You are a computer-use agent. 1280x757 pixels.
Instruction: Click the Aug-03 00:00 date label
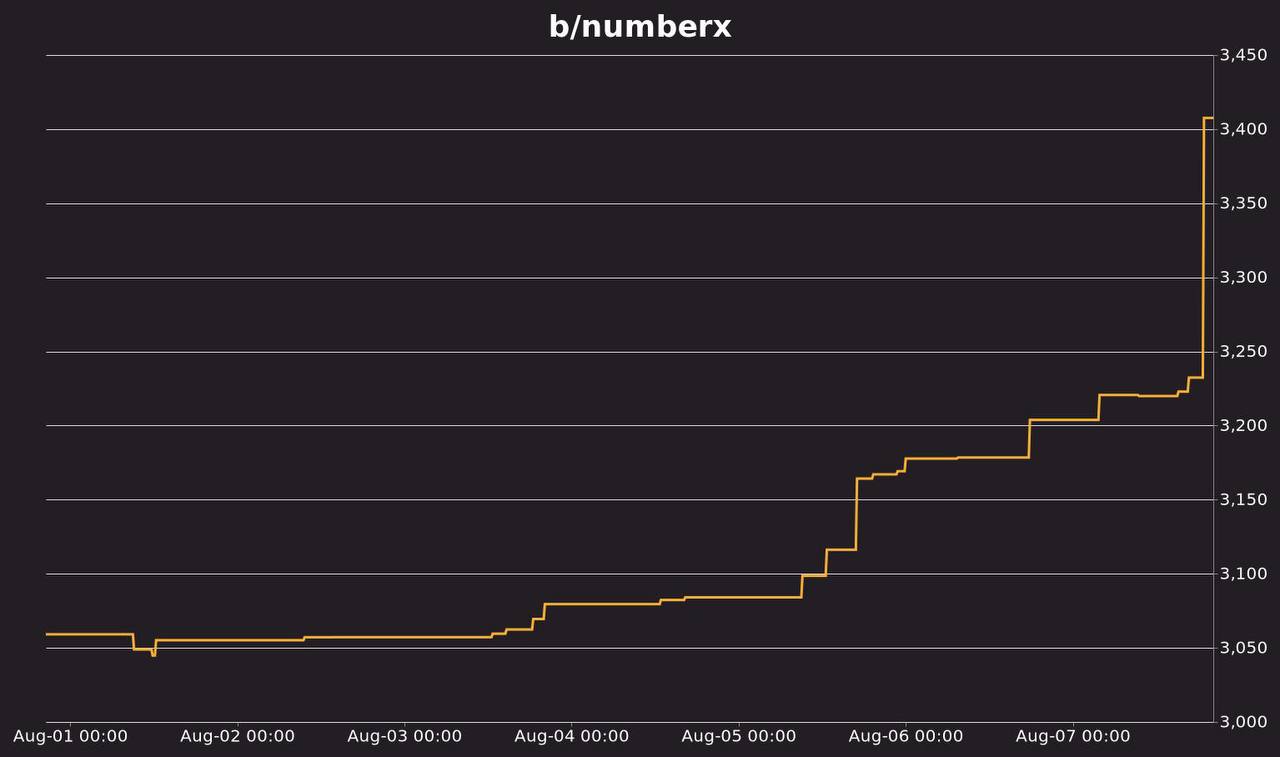[404, 737]
